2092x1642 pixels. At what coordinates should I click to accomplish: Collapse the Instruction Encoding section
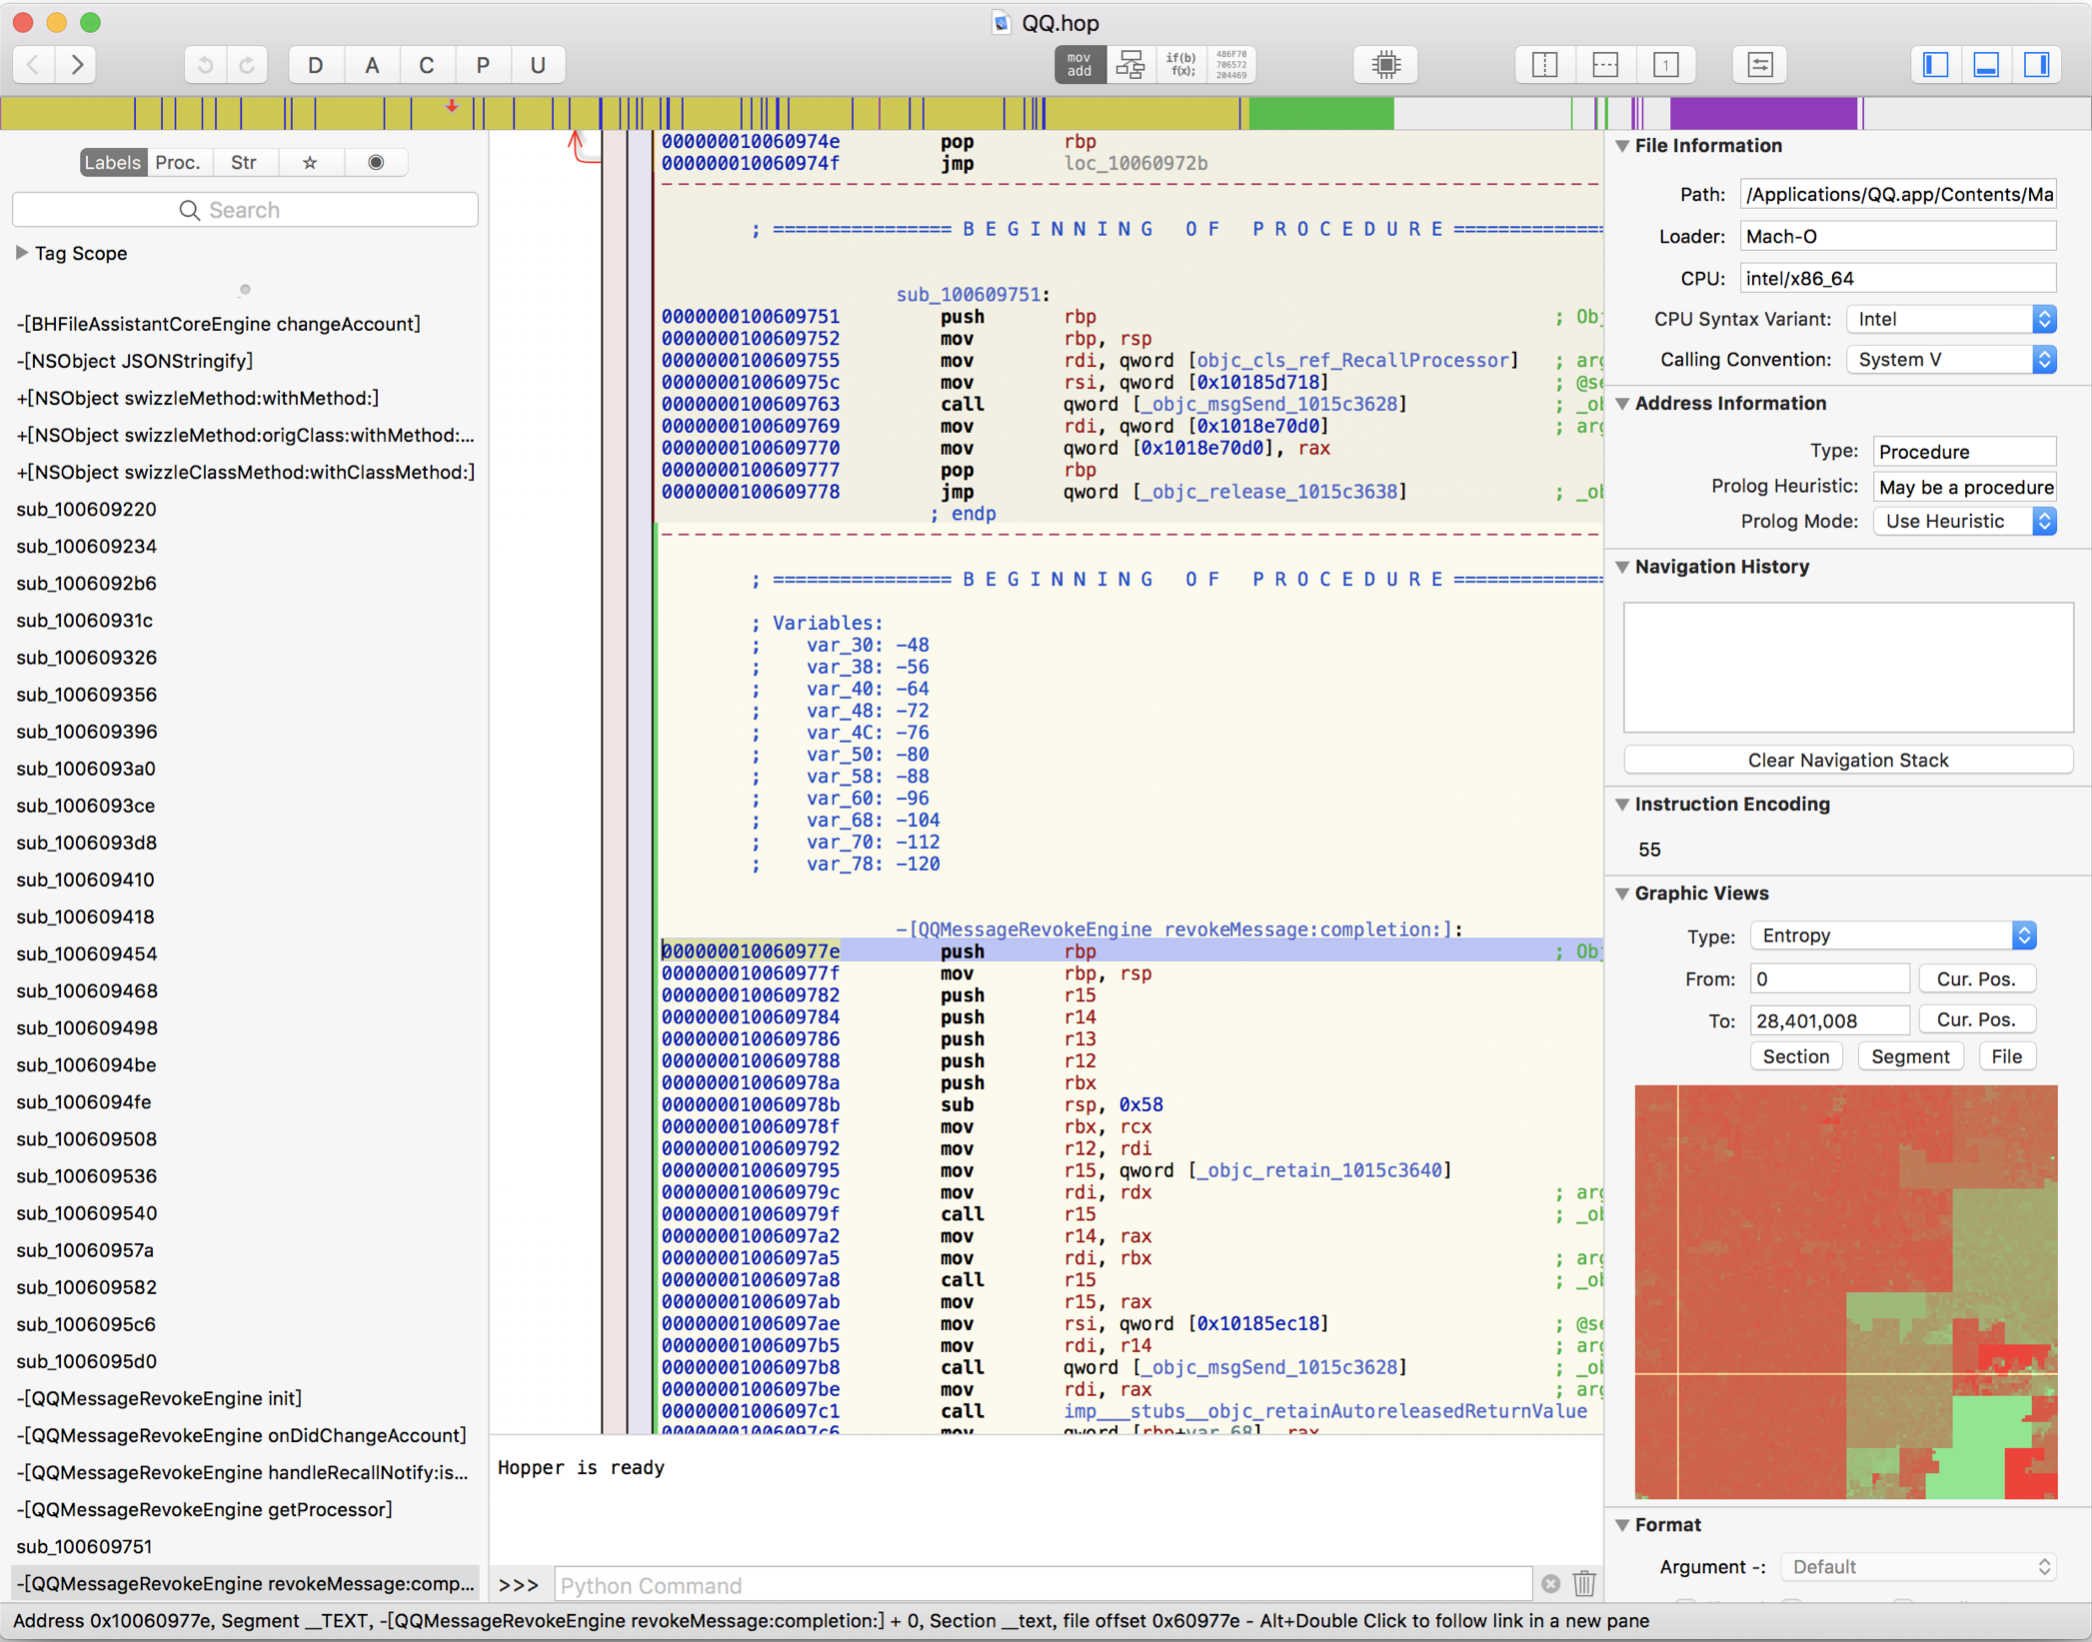click(1623, 805)
